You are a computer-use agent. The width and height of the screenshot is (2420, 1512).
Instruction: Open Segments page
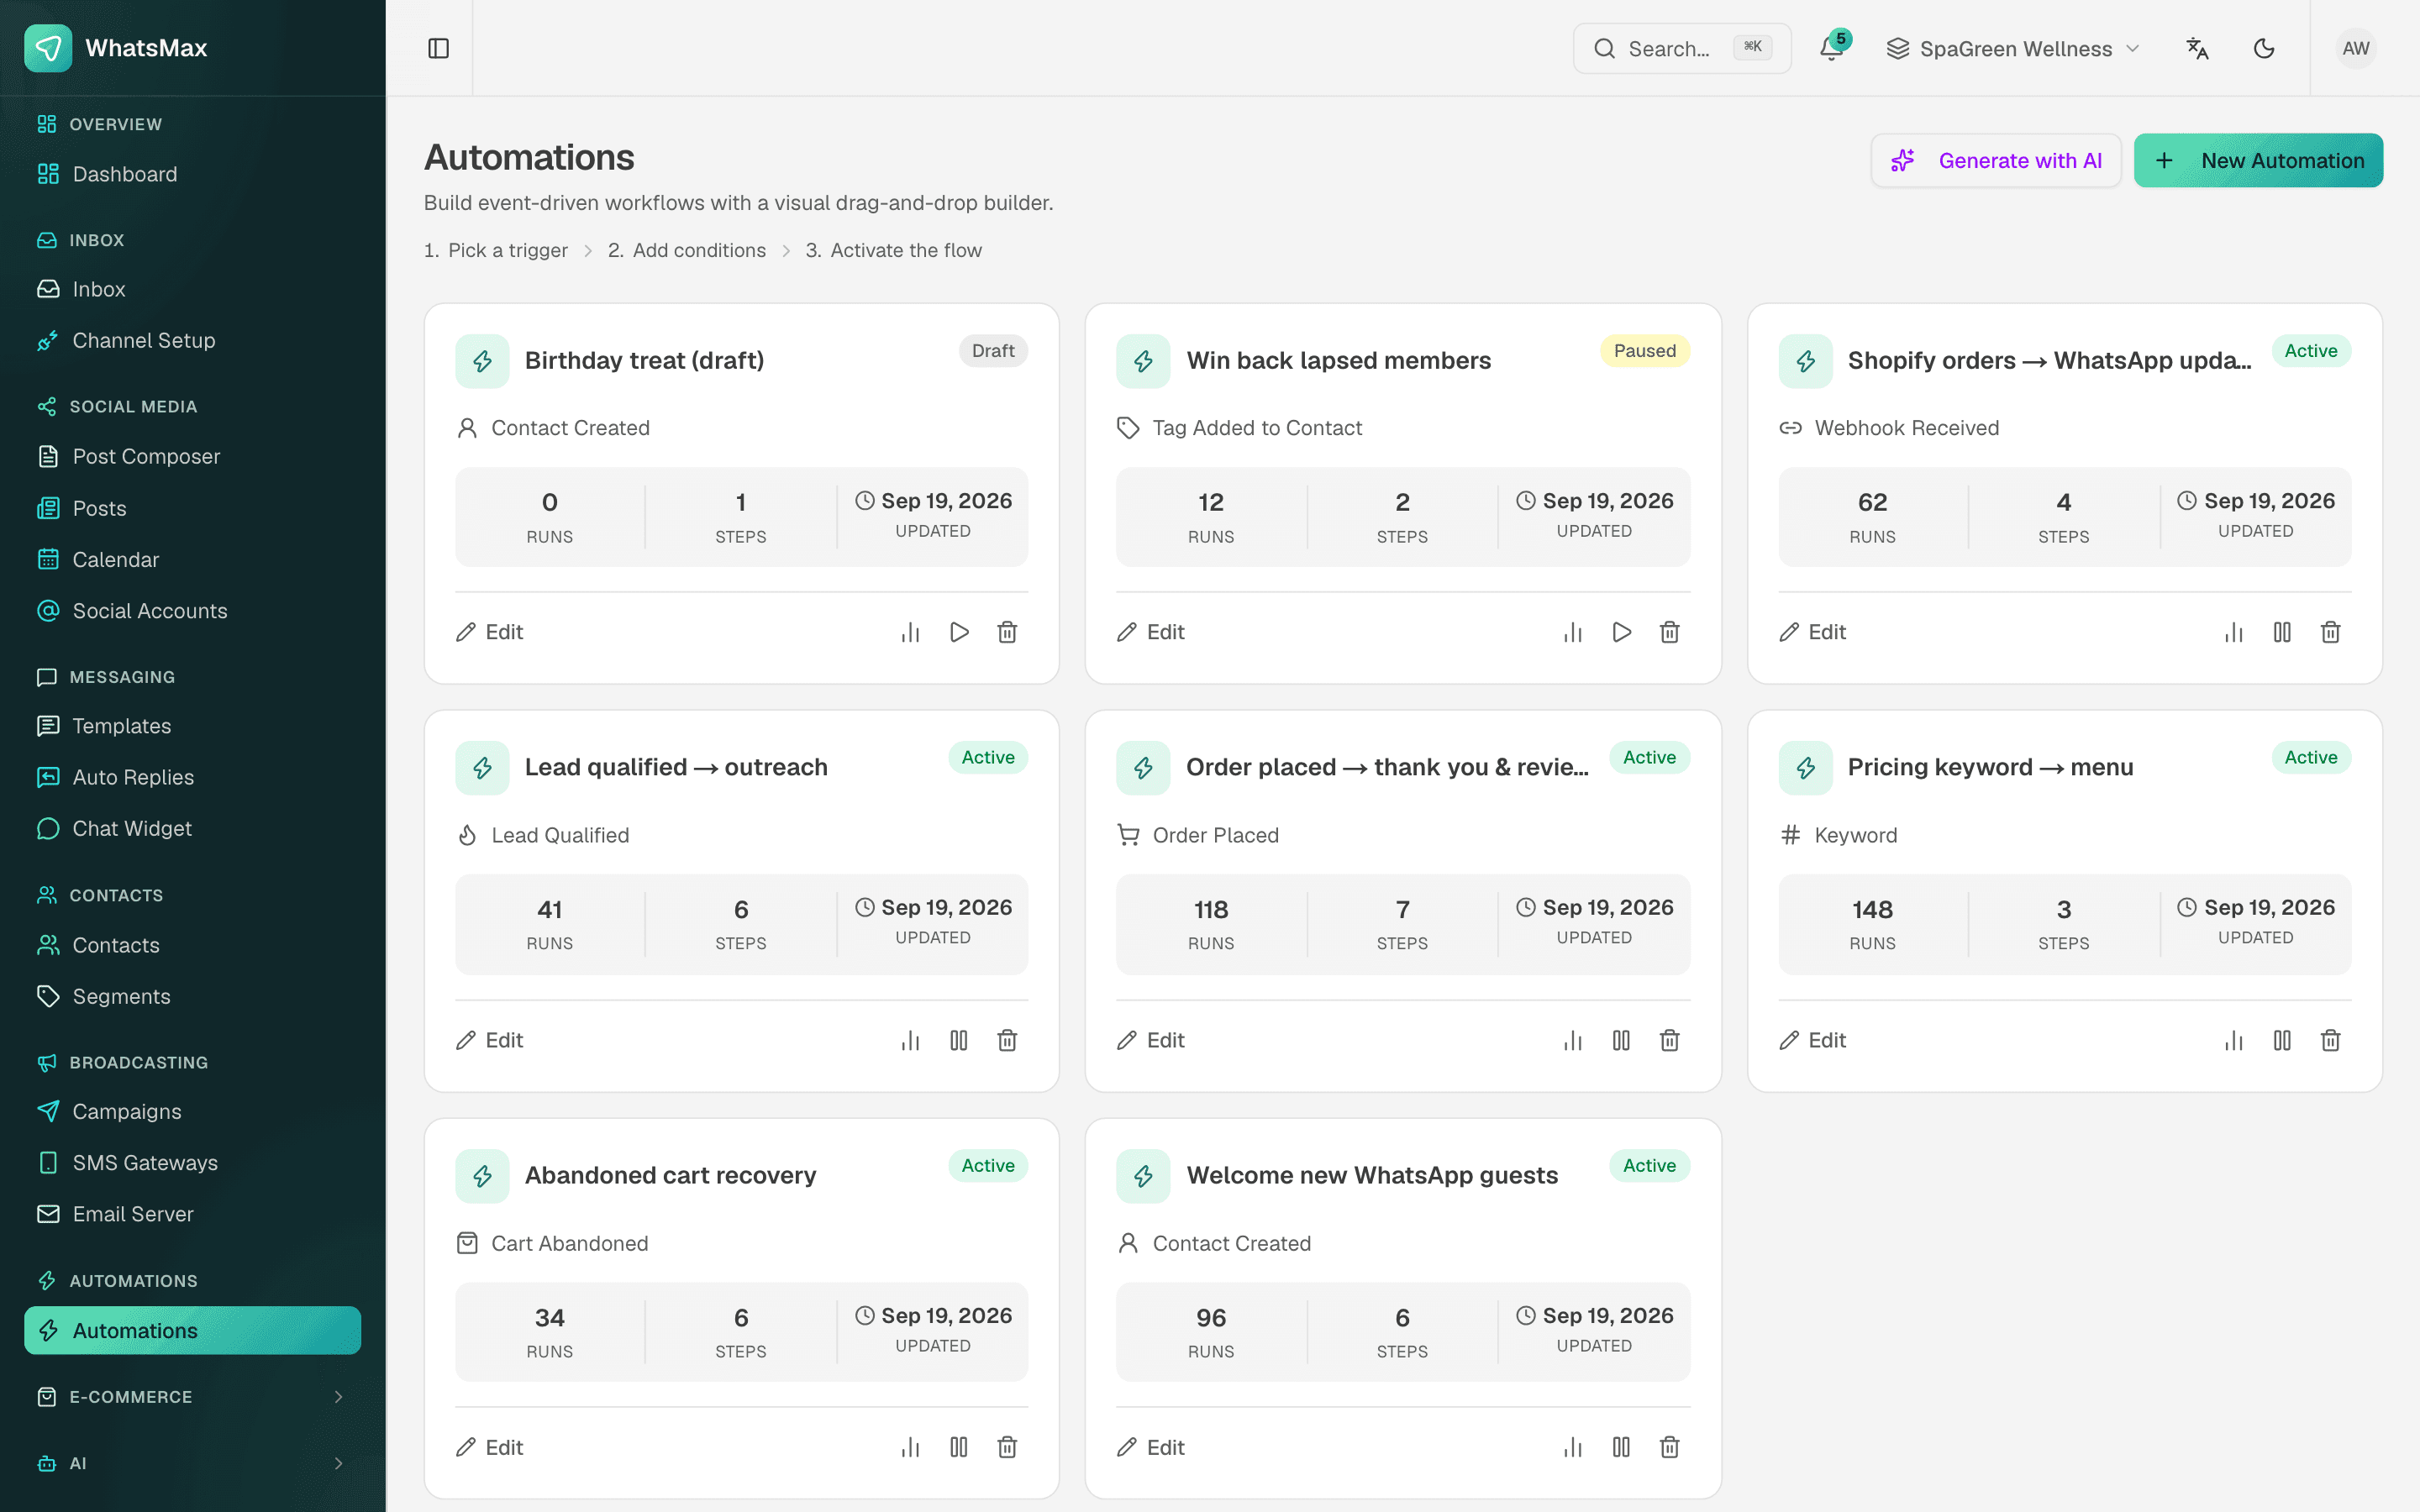coord(192,996)
